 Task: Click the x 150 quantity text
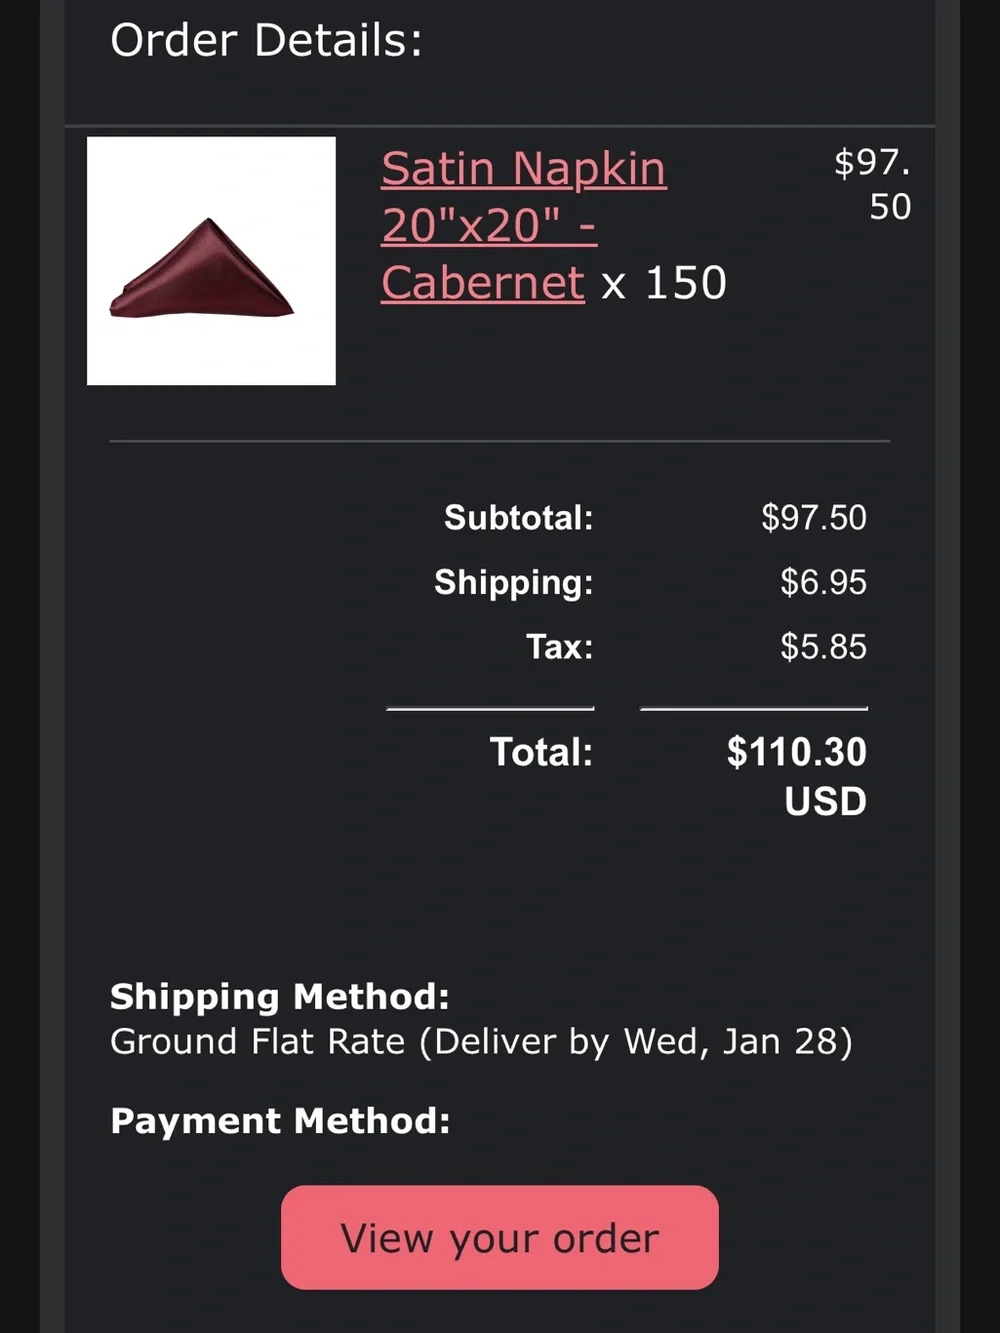click(x=664, y=283)
